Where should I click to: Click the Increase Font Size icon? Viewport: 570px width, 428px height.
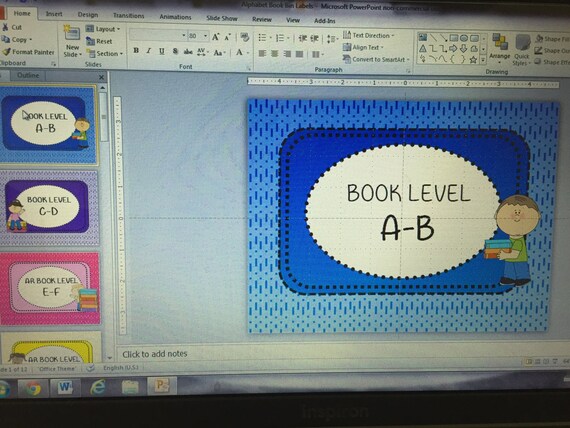(216, 37)
